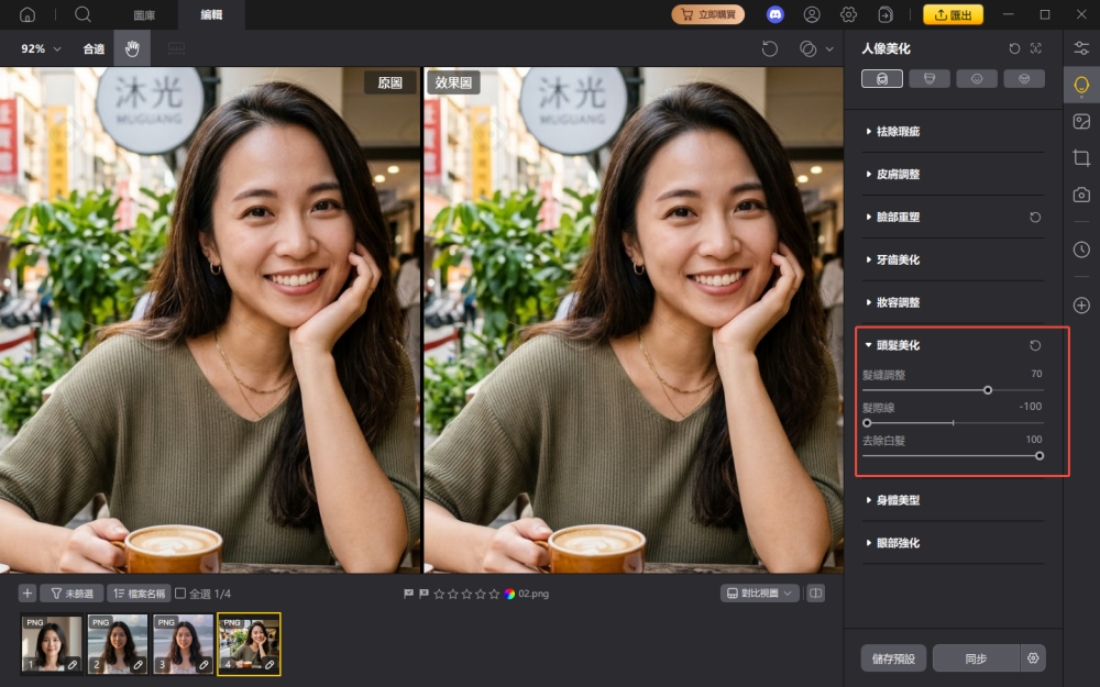The image size is (1100, 687).
Task: Open the 92% zoom level dropdown
Action: tap(38, 48)
